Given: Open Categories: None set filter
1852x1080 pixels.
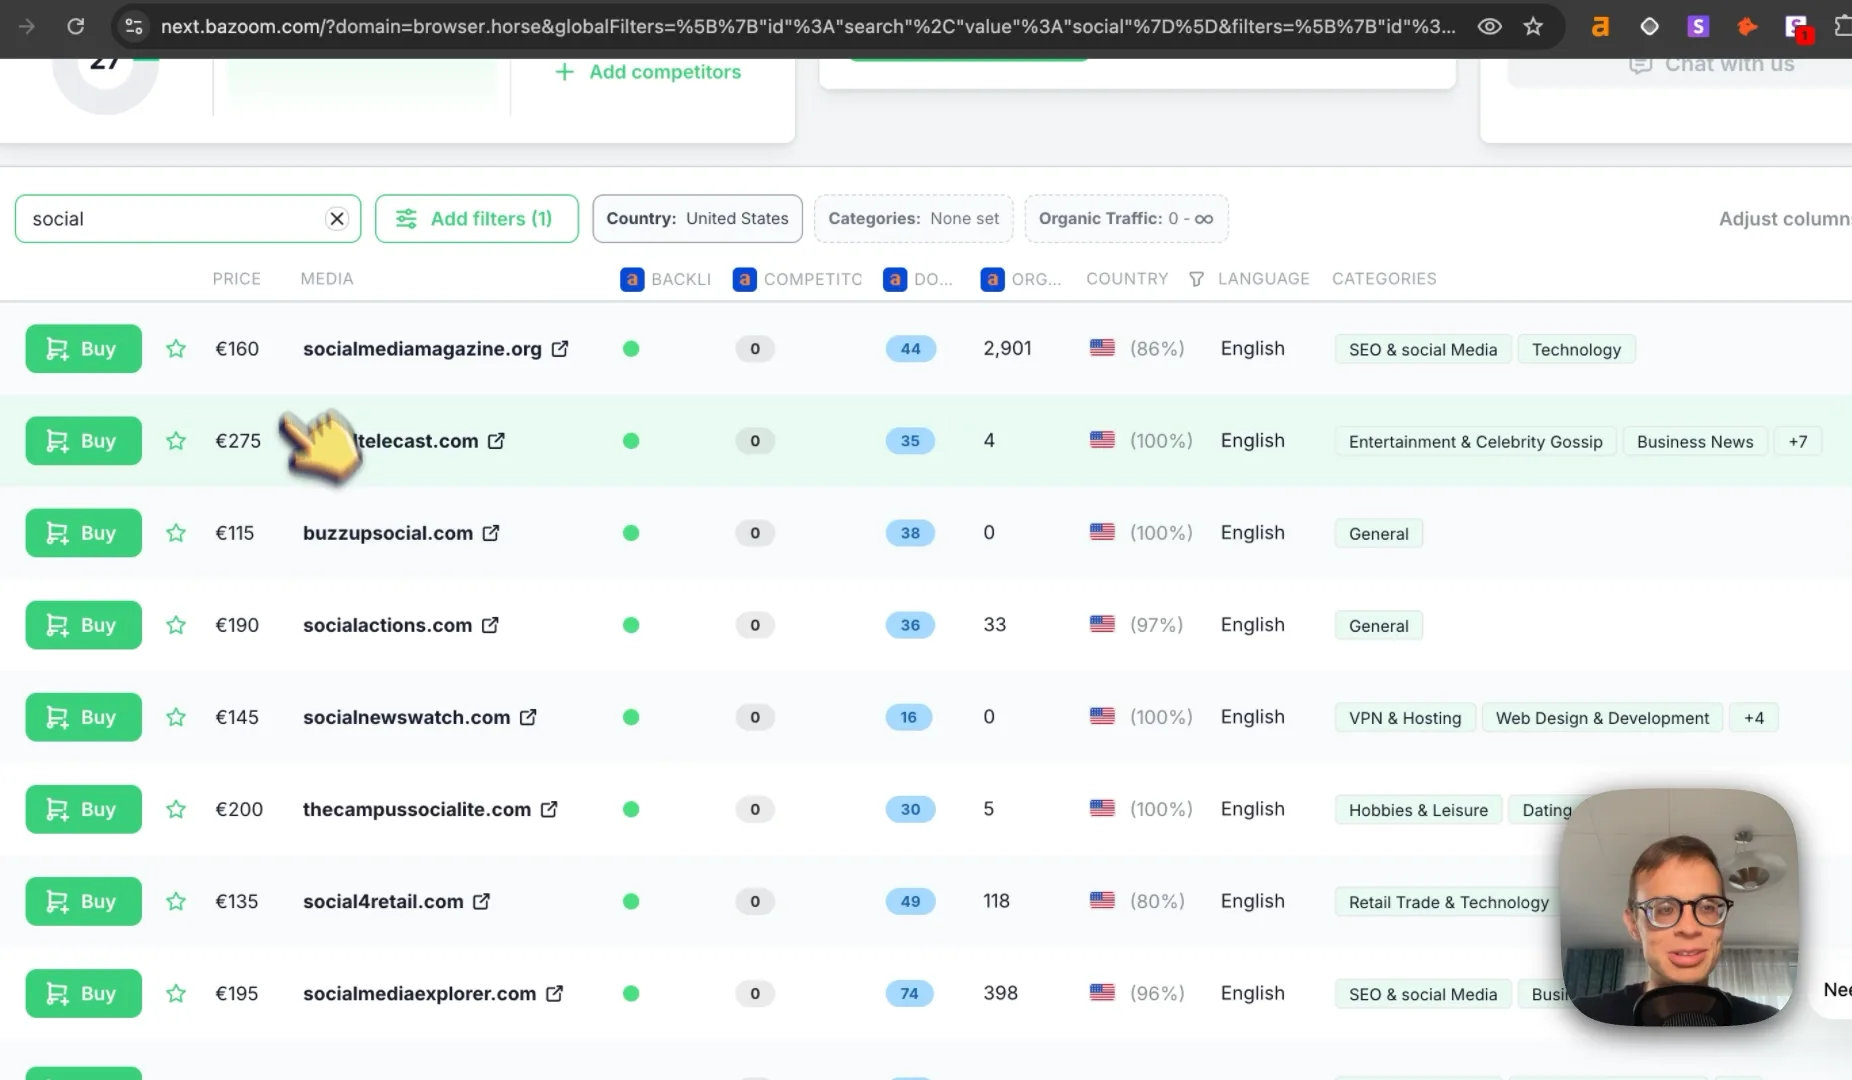Looking at the screenshot, I should point(913,219).
